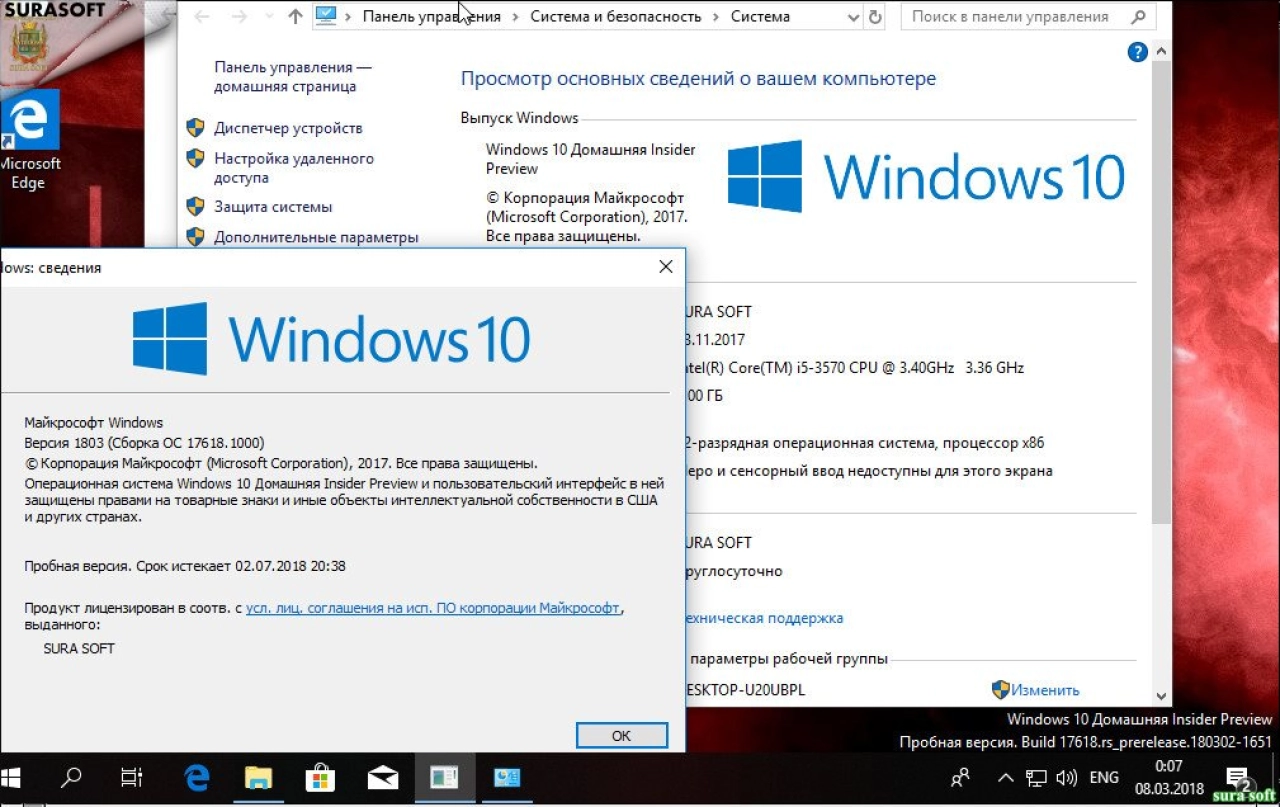This screenshot has height=807, width=1280.
Task: Click shield icon beside Дополнительные параметры
Action: (195, 237)
